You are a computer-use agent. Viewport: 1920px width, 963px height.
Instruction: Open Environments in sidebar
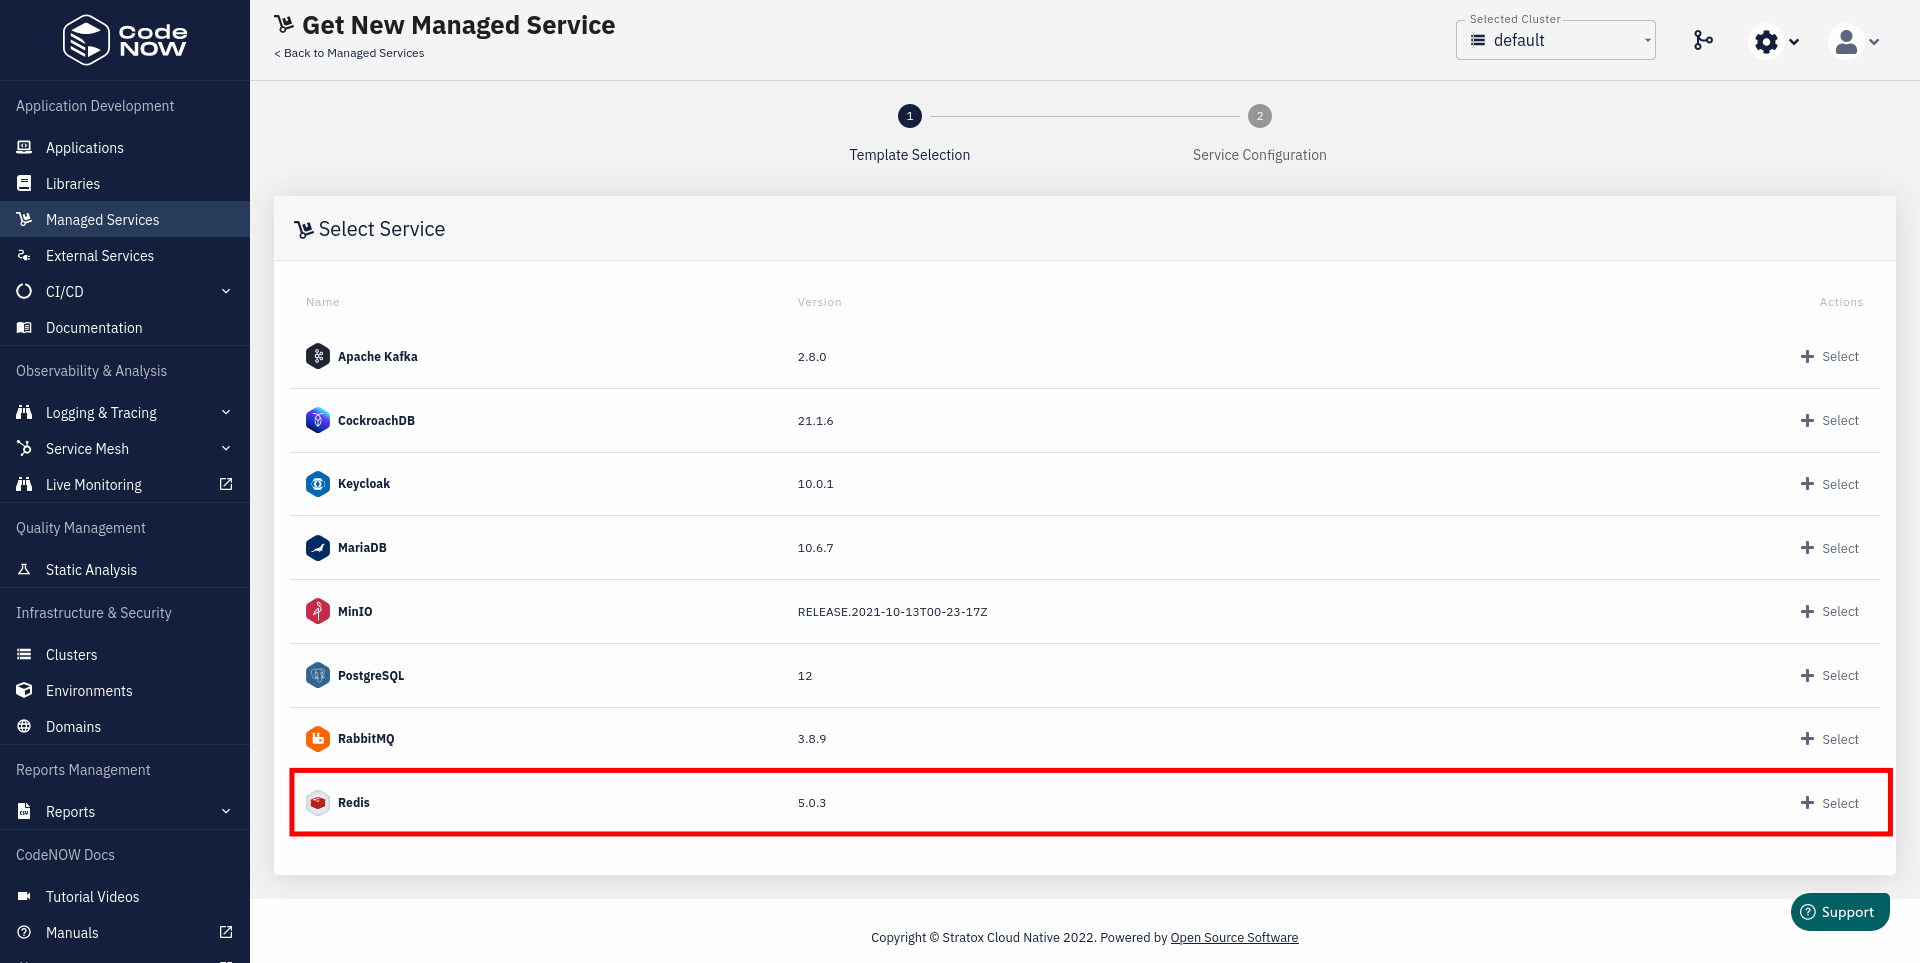(125, 690)
